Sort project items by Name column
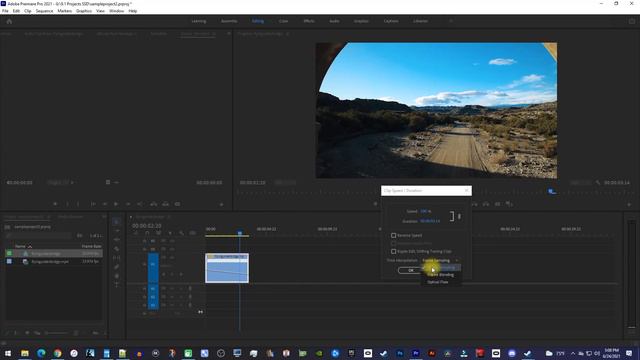 coord(20,246)
